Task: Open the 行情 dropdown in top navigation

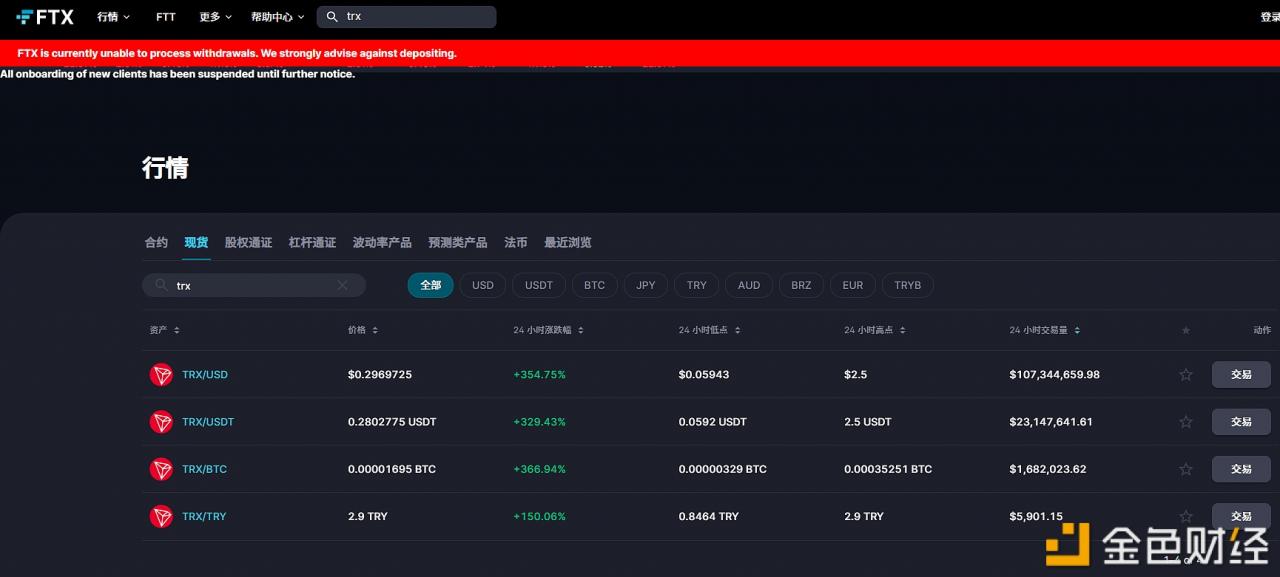Action: tap(113, 17)
